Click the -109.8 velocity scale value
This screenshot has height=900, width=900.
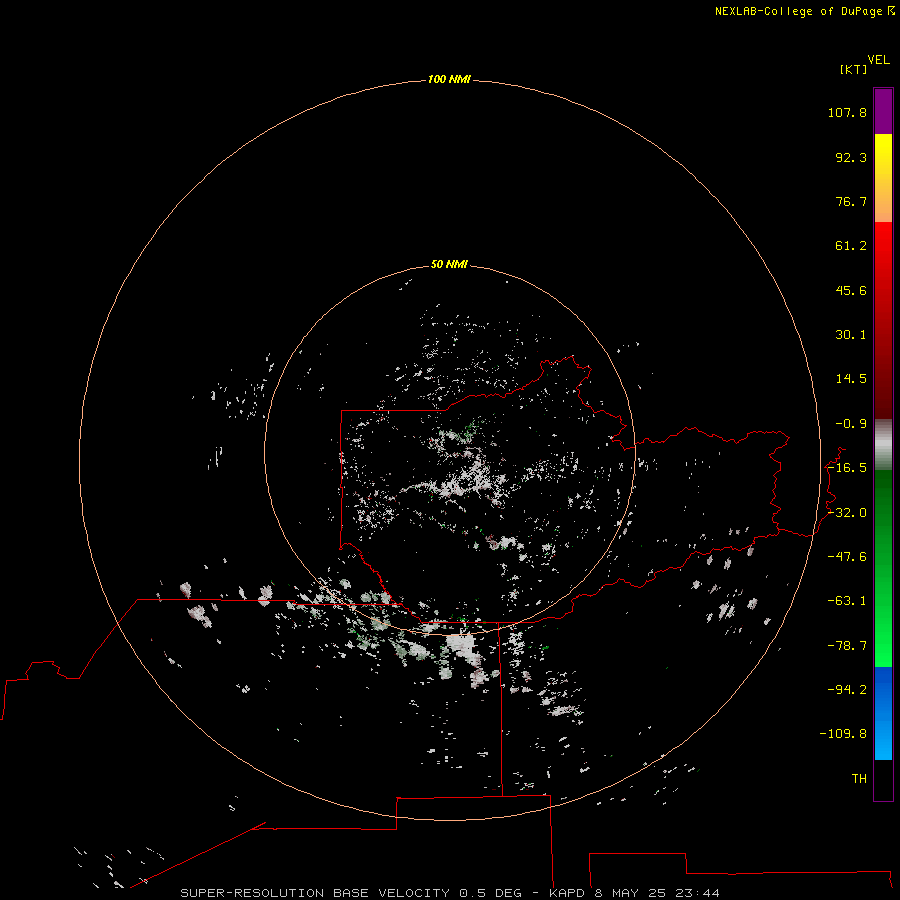tap(843, 734)
